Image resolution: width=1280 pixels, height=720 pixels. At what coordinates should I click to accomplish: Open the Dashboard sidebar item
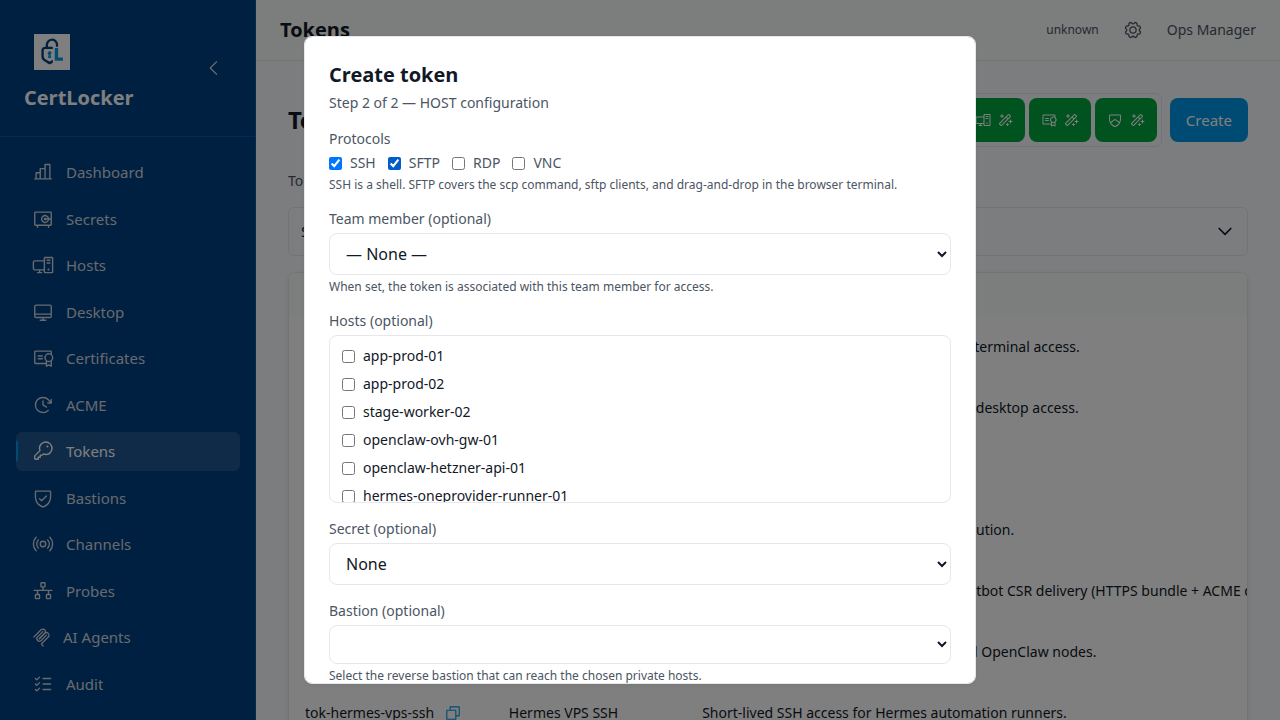click(128, 172)
